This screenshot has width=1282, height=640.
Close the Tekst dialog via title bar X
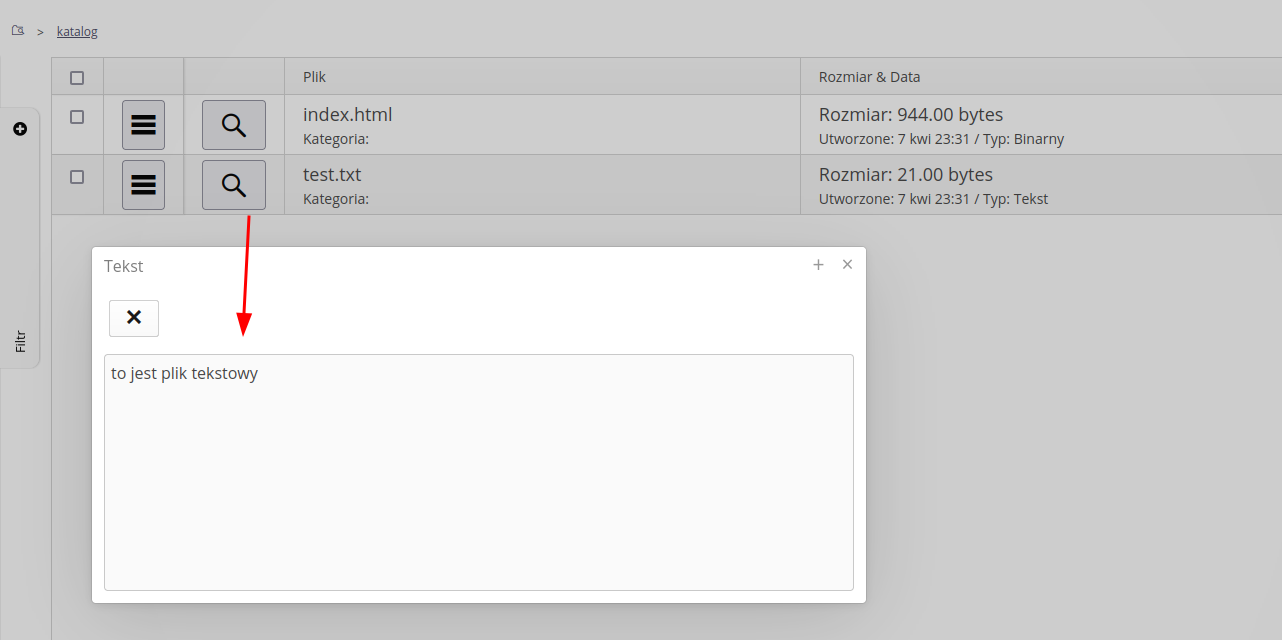[847, 265]
